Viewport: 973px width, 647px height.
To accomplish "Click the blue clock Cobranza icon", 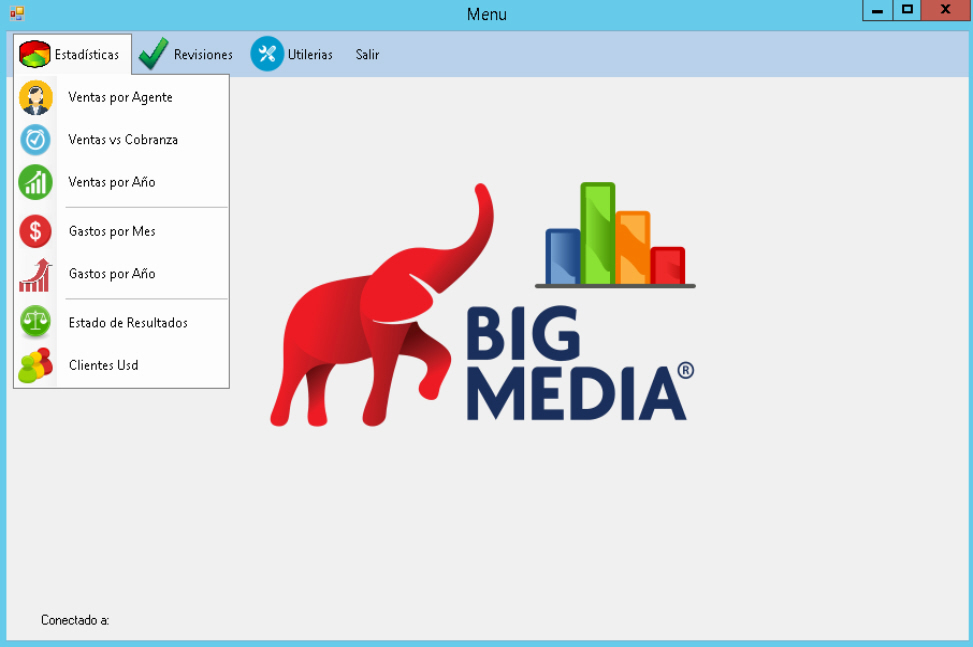I will point(36,140).
